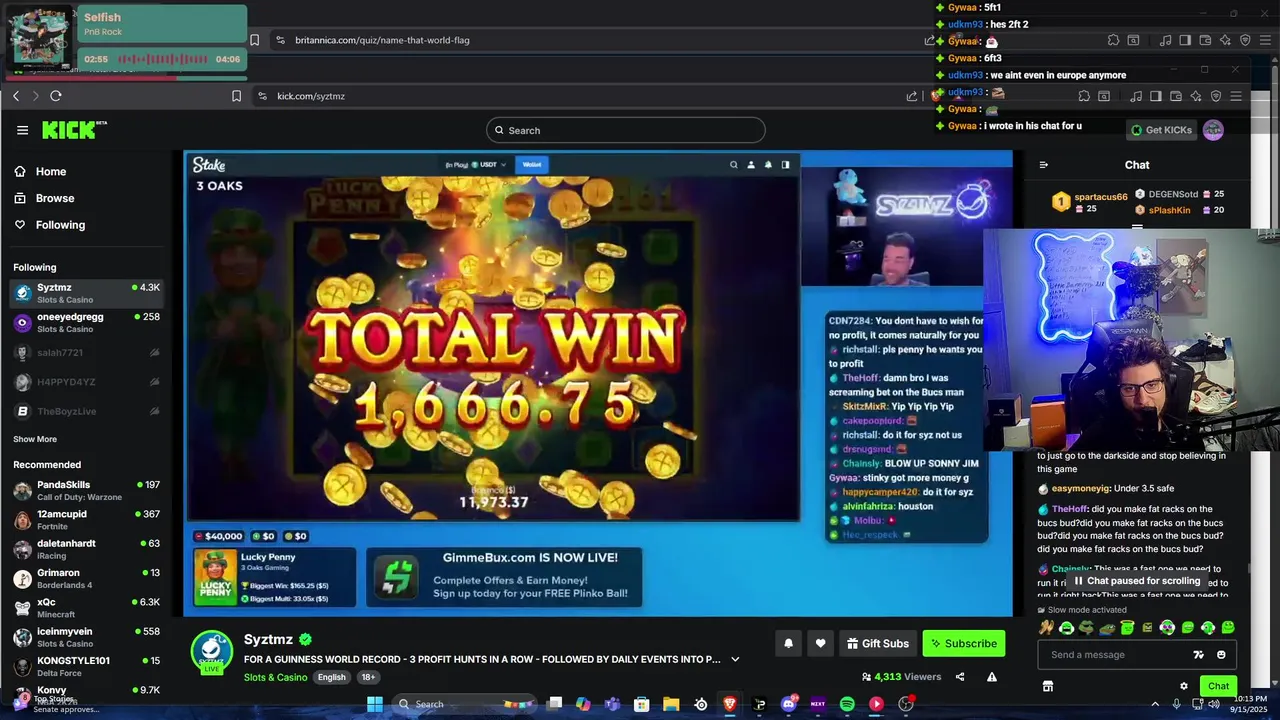Seek within the Selfish track waveform
Image resolution: width=1280 pixels, height=720 pixels.
(x=163, y=59)
